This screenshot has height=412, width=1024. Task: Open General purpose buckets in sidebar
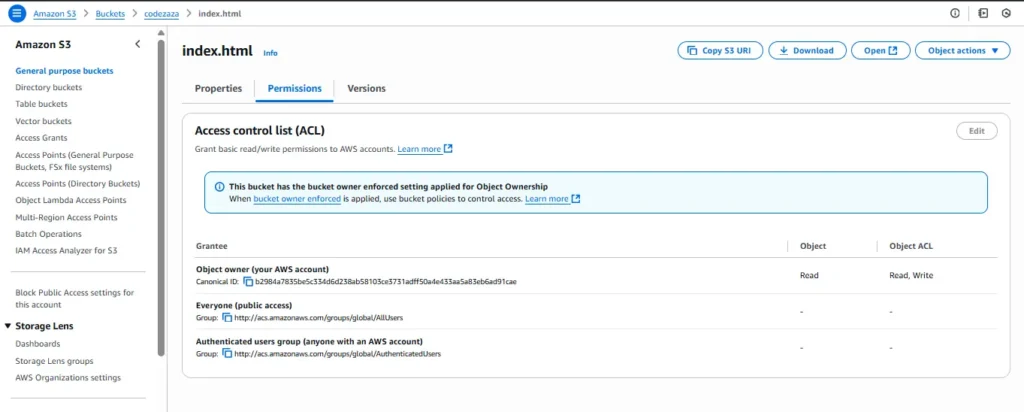coord(64,71)
